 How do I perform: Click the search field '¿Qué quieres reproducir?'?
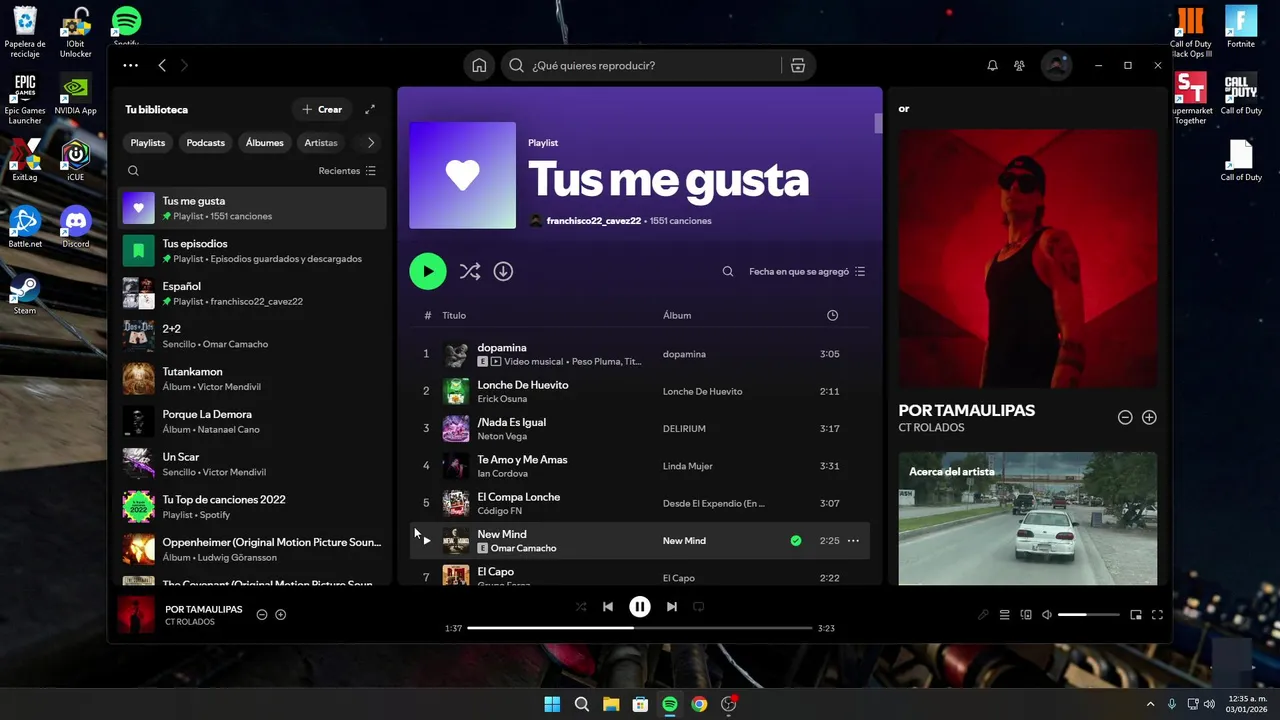641,65
